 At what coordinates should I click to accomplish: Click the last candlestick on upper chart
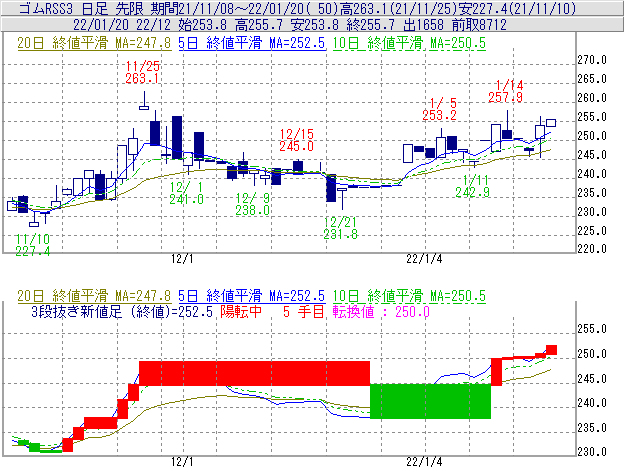coord(551,123)
